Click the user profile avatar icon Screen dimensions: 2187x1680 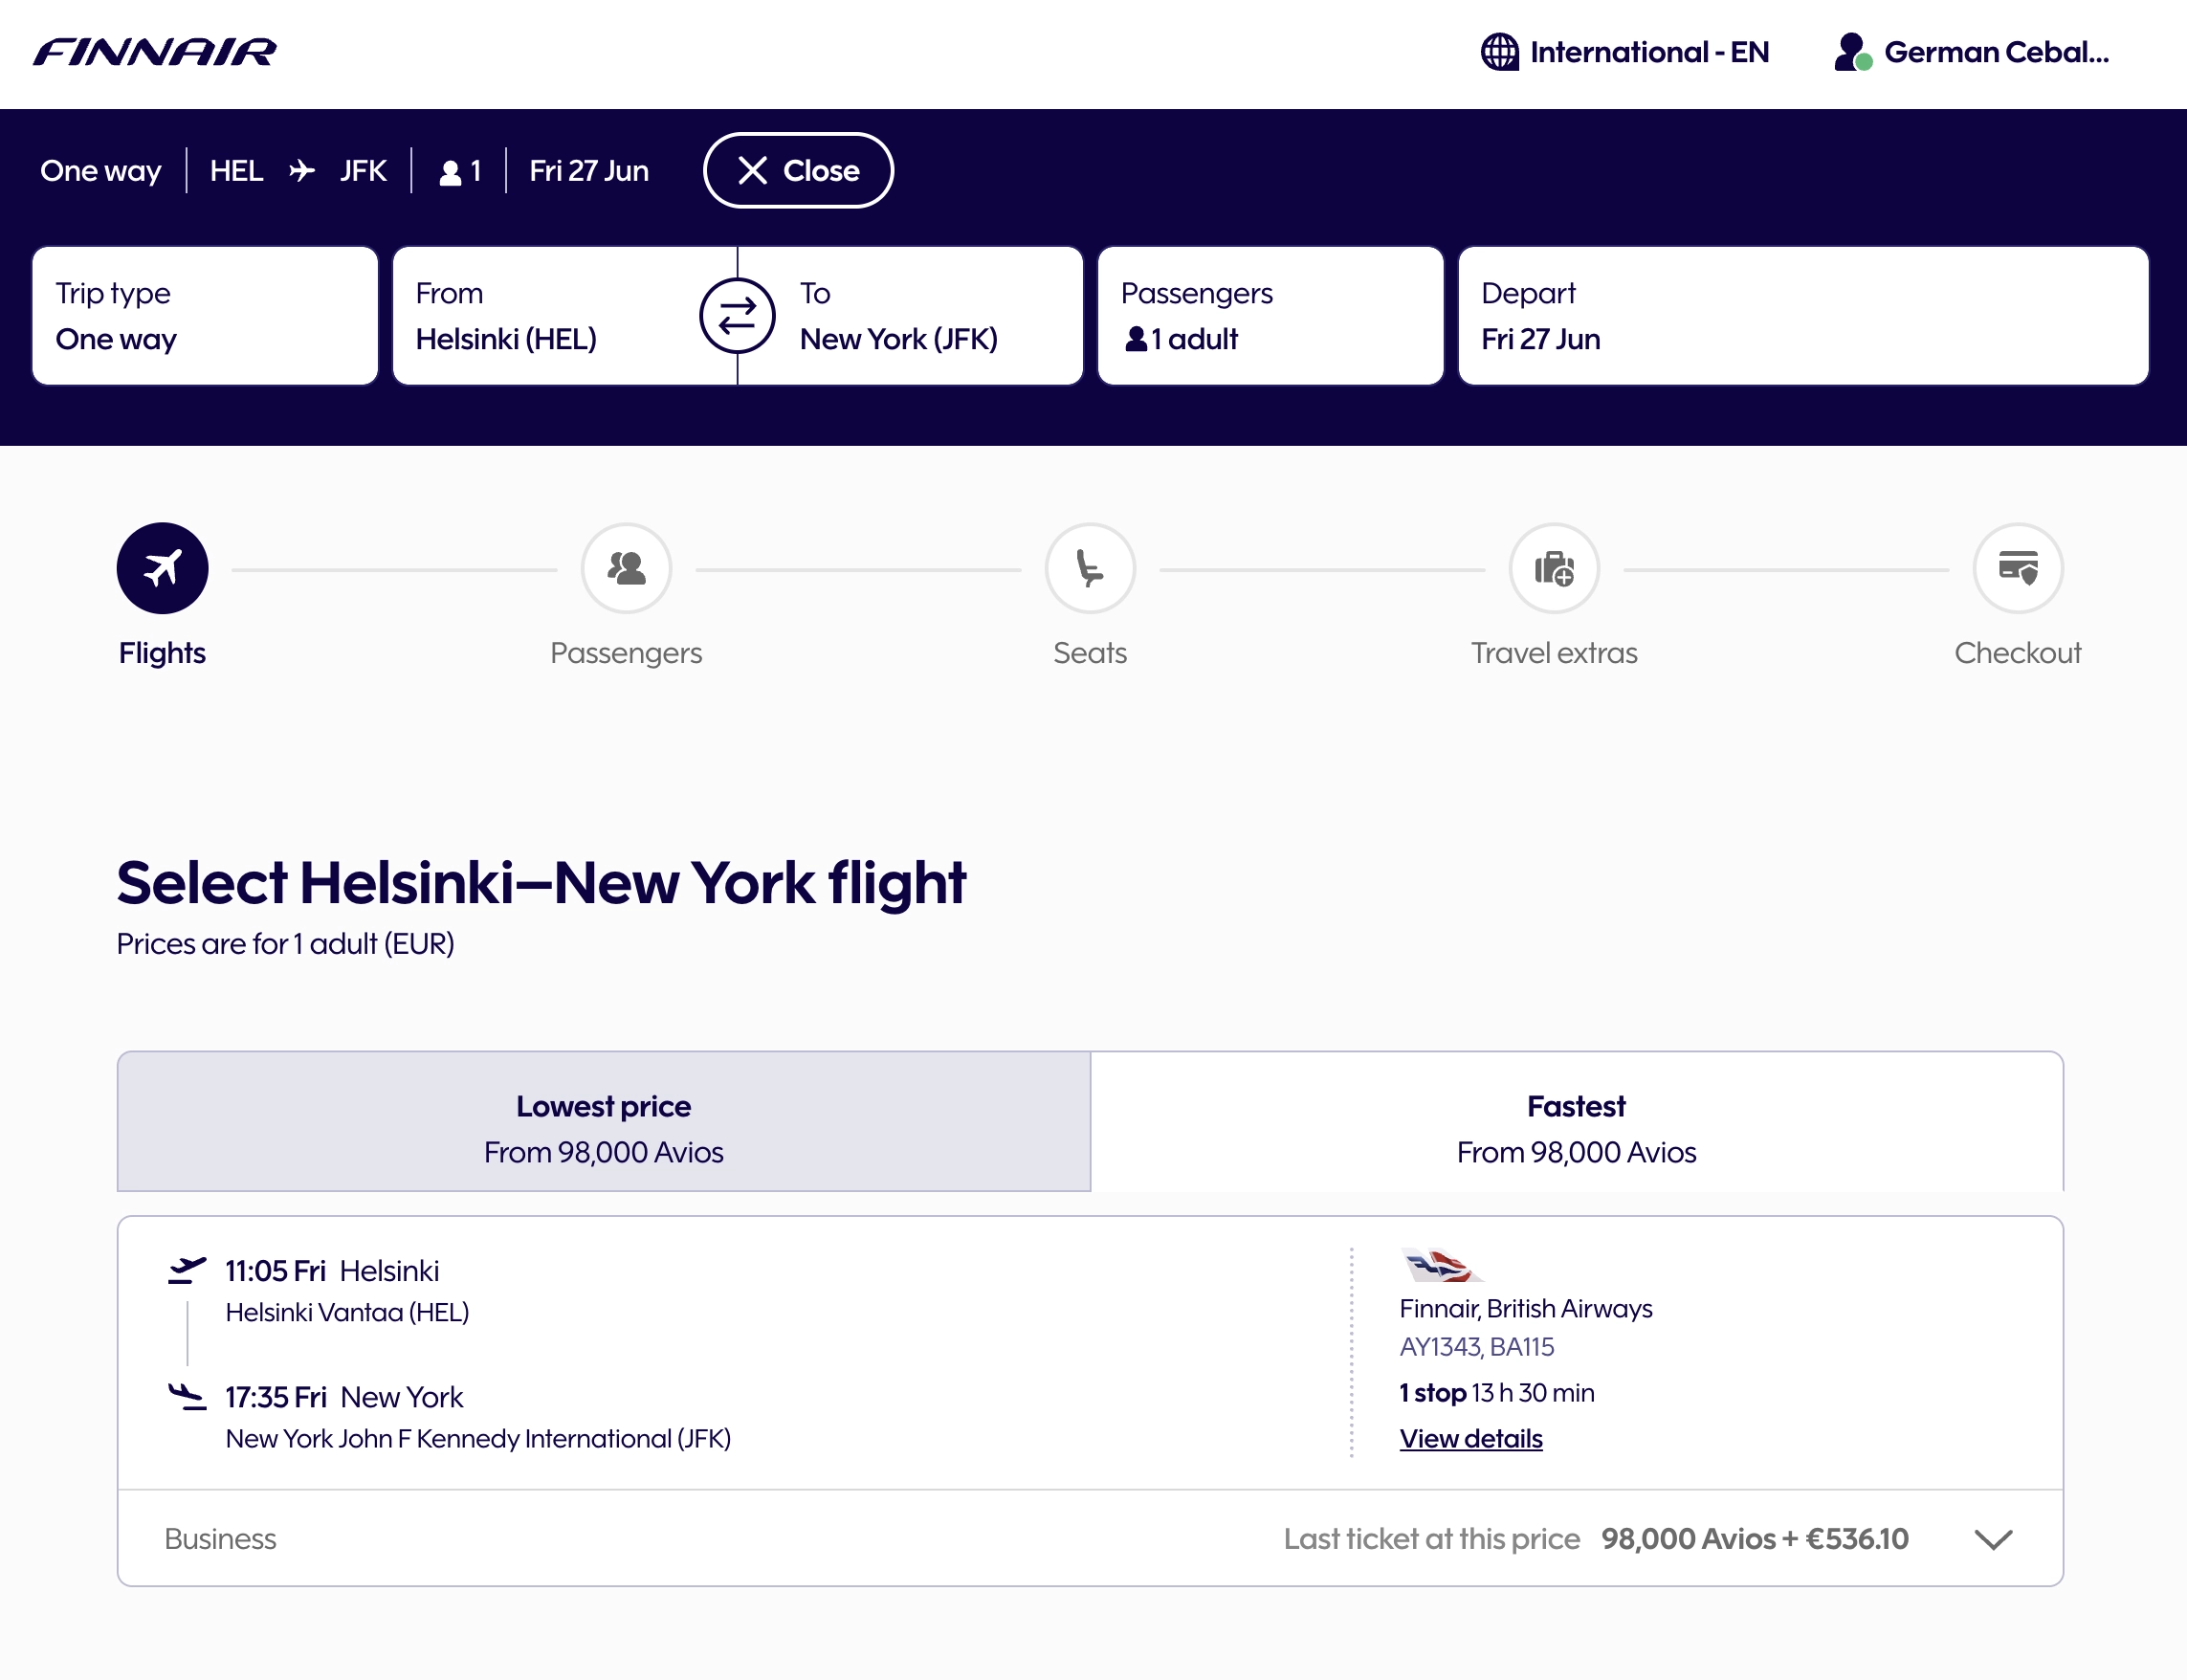[1852, 52]
